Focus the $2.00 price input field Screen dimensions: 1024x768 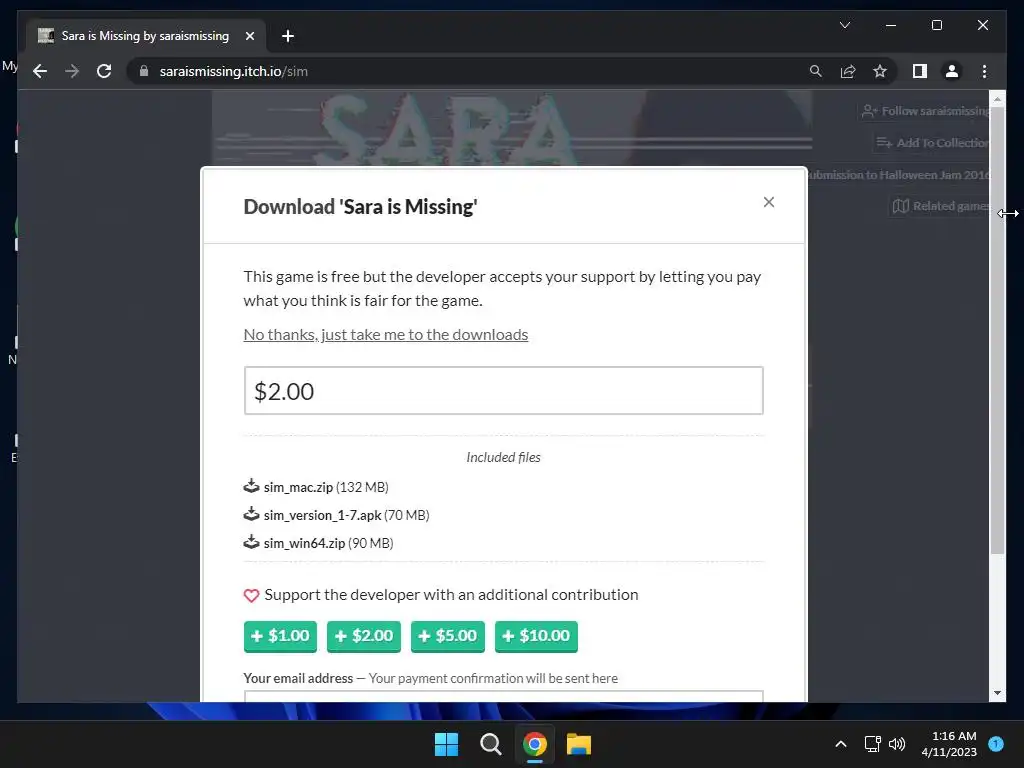point(504,391)
